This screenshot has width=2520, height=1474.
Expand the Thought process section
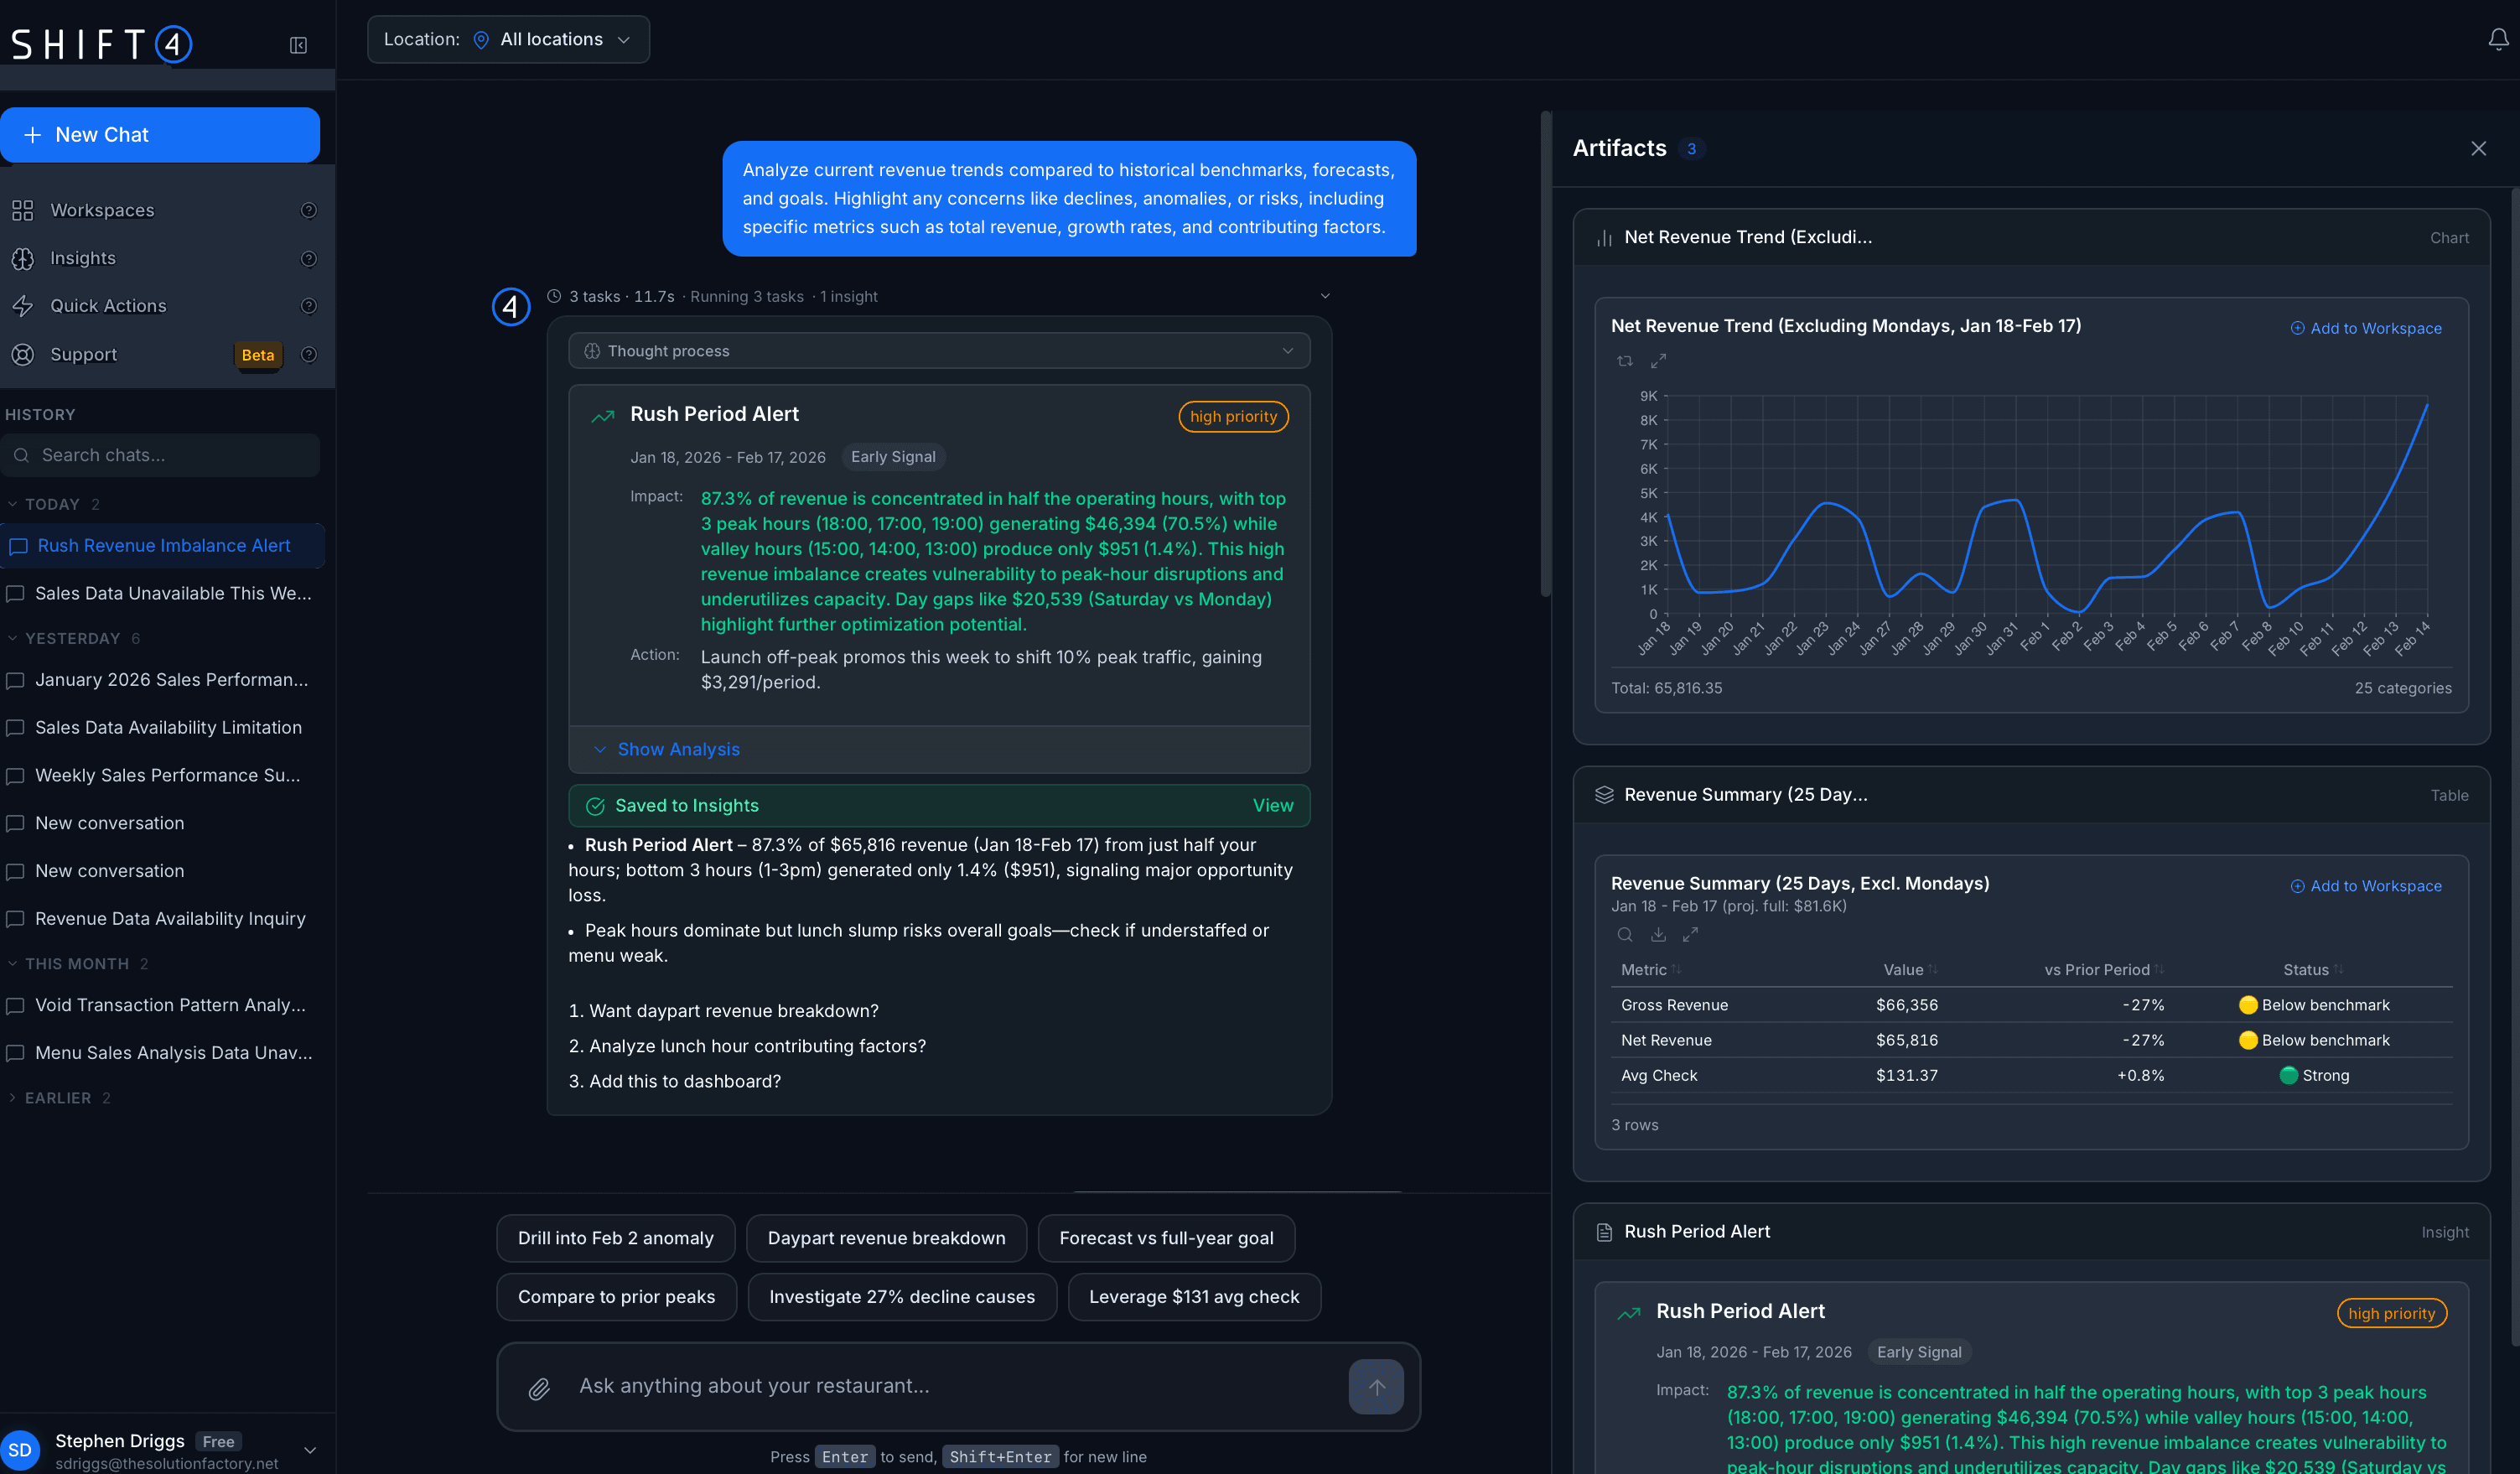coord(939,351)
